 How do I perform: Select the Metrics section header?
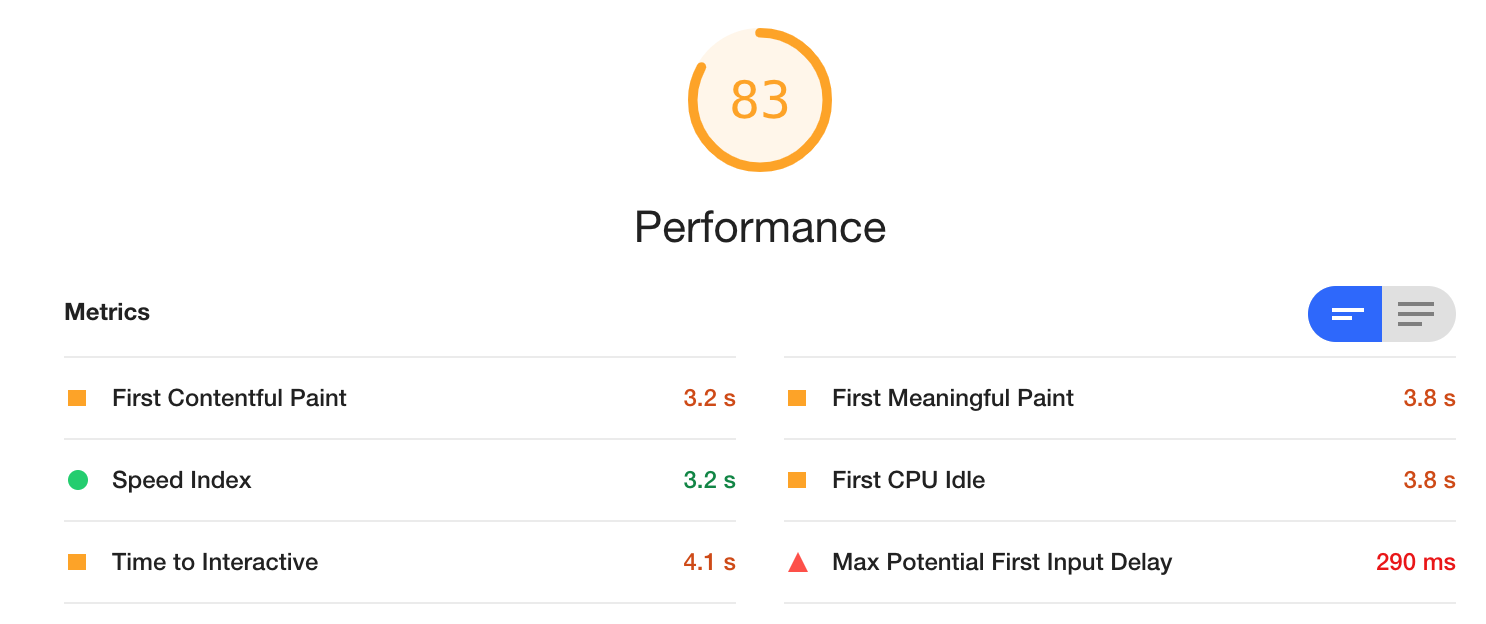click(107, 311)
